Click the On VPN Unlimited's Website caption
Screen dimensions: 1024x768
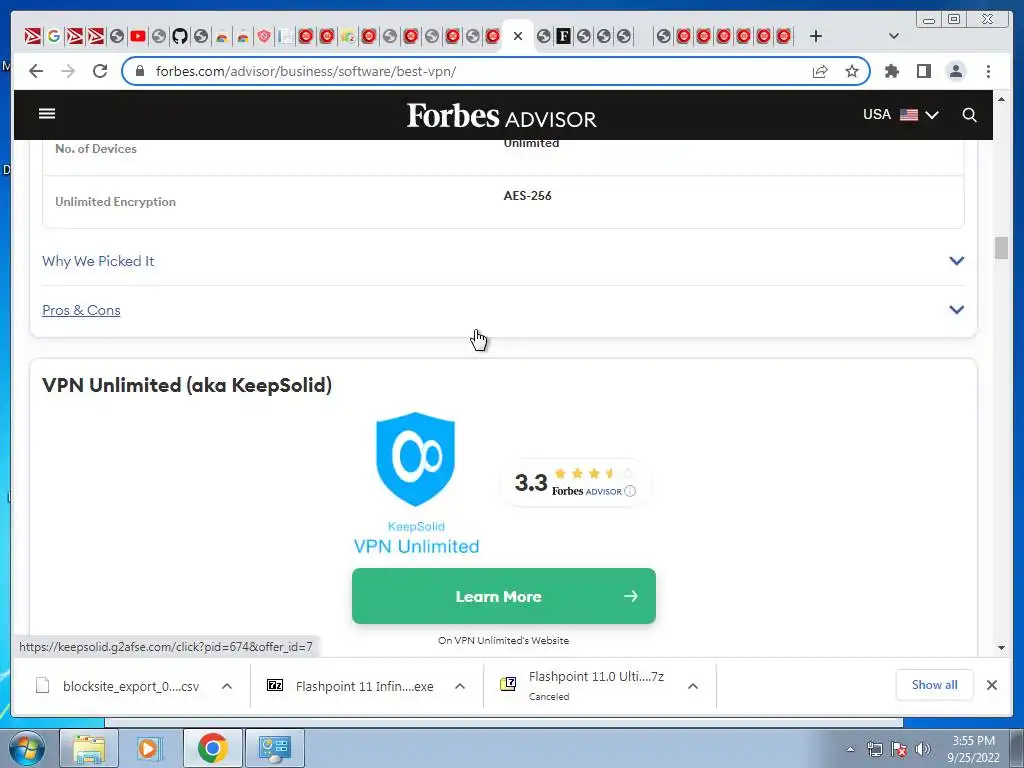coord(504,641)
